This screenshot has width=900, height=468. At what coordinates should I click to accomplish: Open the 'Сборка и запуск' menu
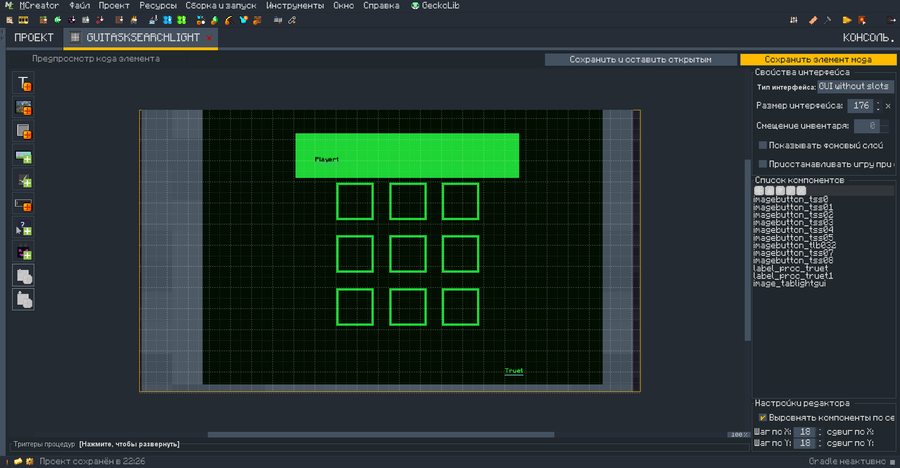[221, 6]
